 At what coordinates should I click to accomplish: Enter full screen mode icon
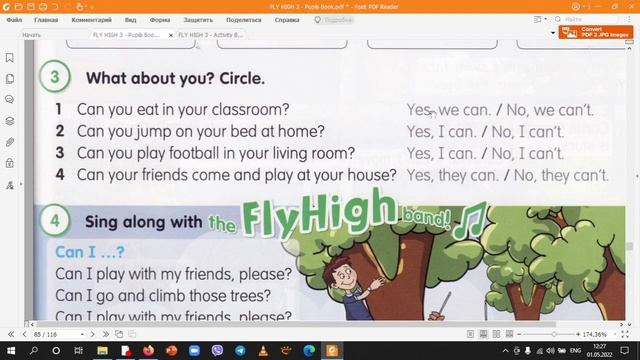(x=625, y=334)
